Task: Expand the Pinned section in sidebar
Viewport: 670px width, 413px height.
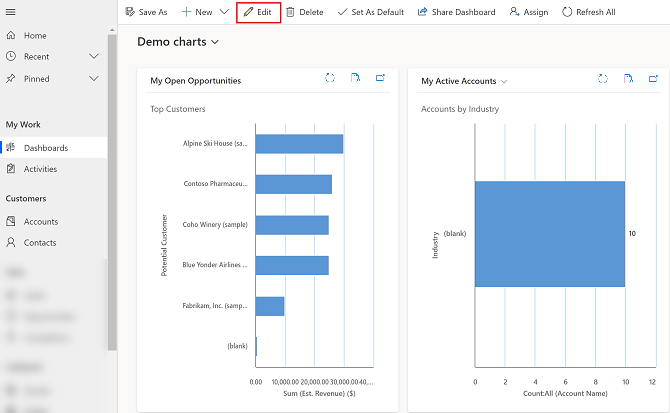Action: coord(94,79)
